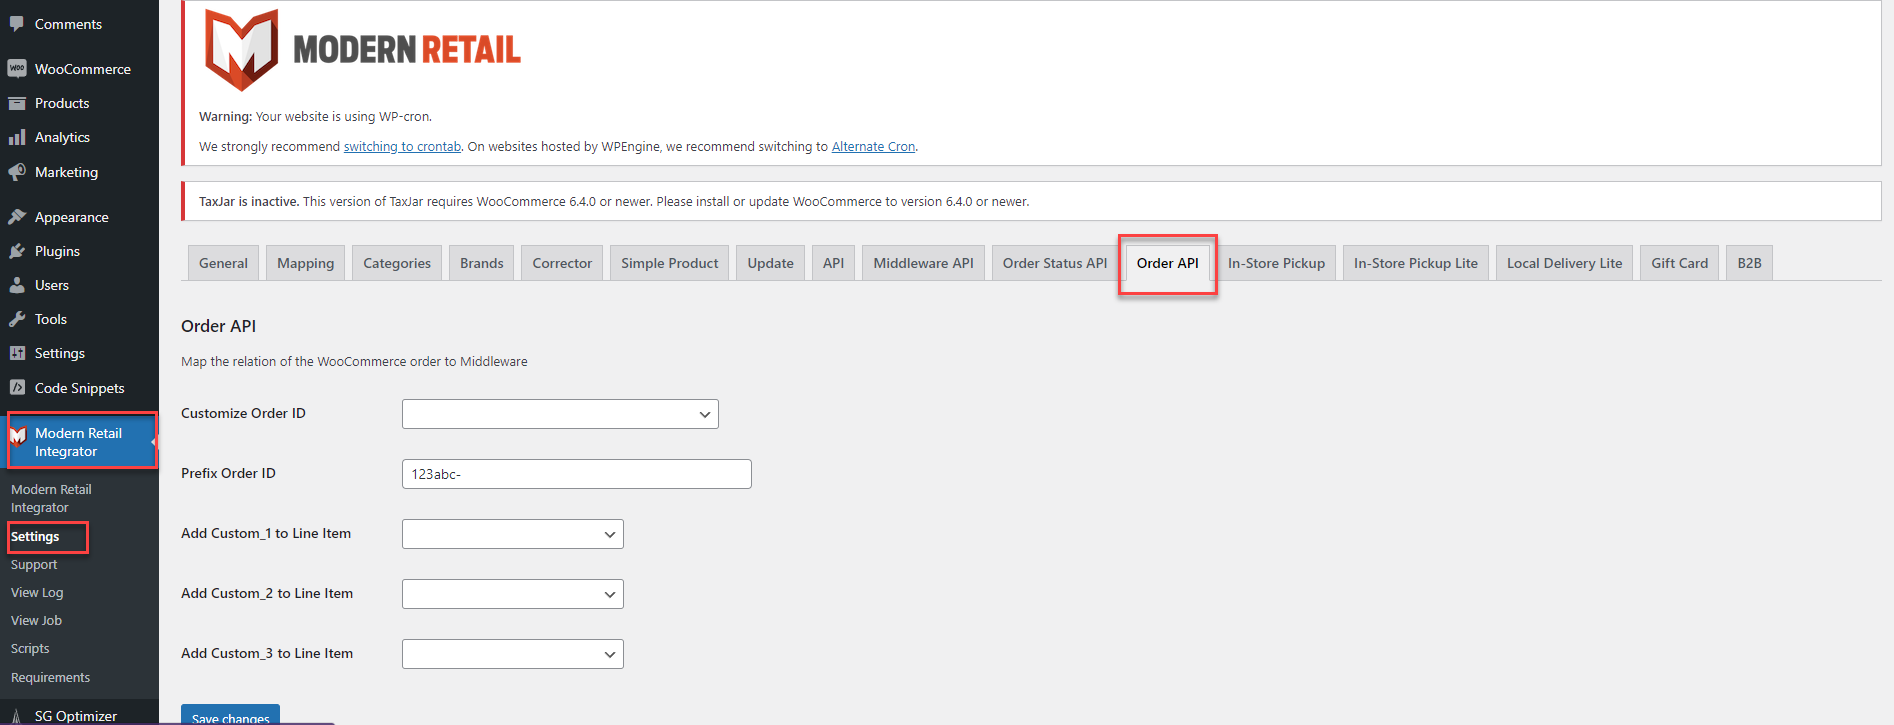Click the Modern Retail Integrator shield icon

point(18,436)
